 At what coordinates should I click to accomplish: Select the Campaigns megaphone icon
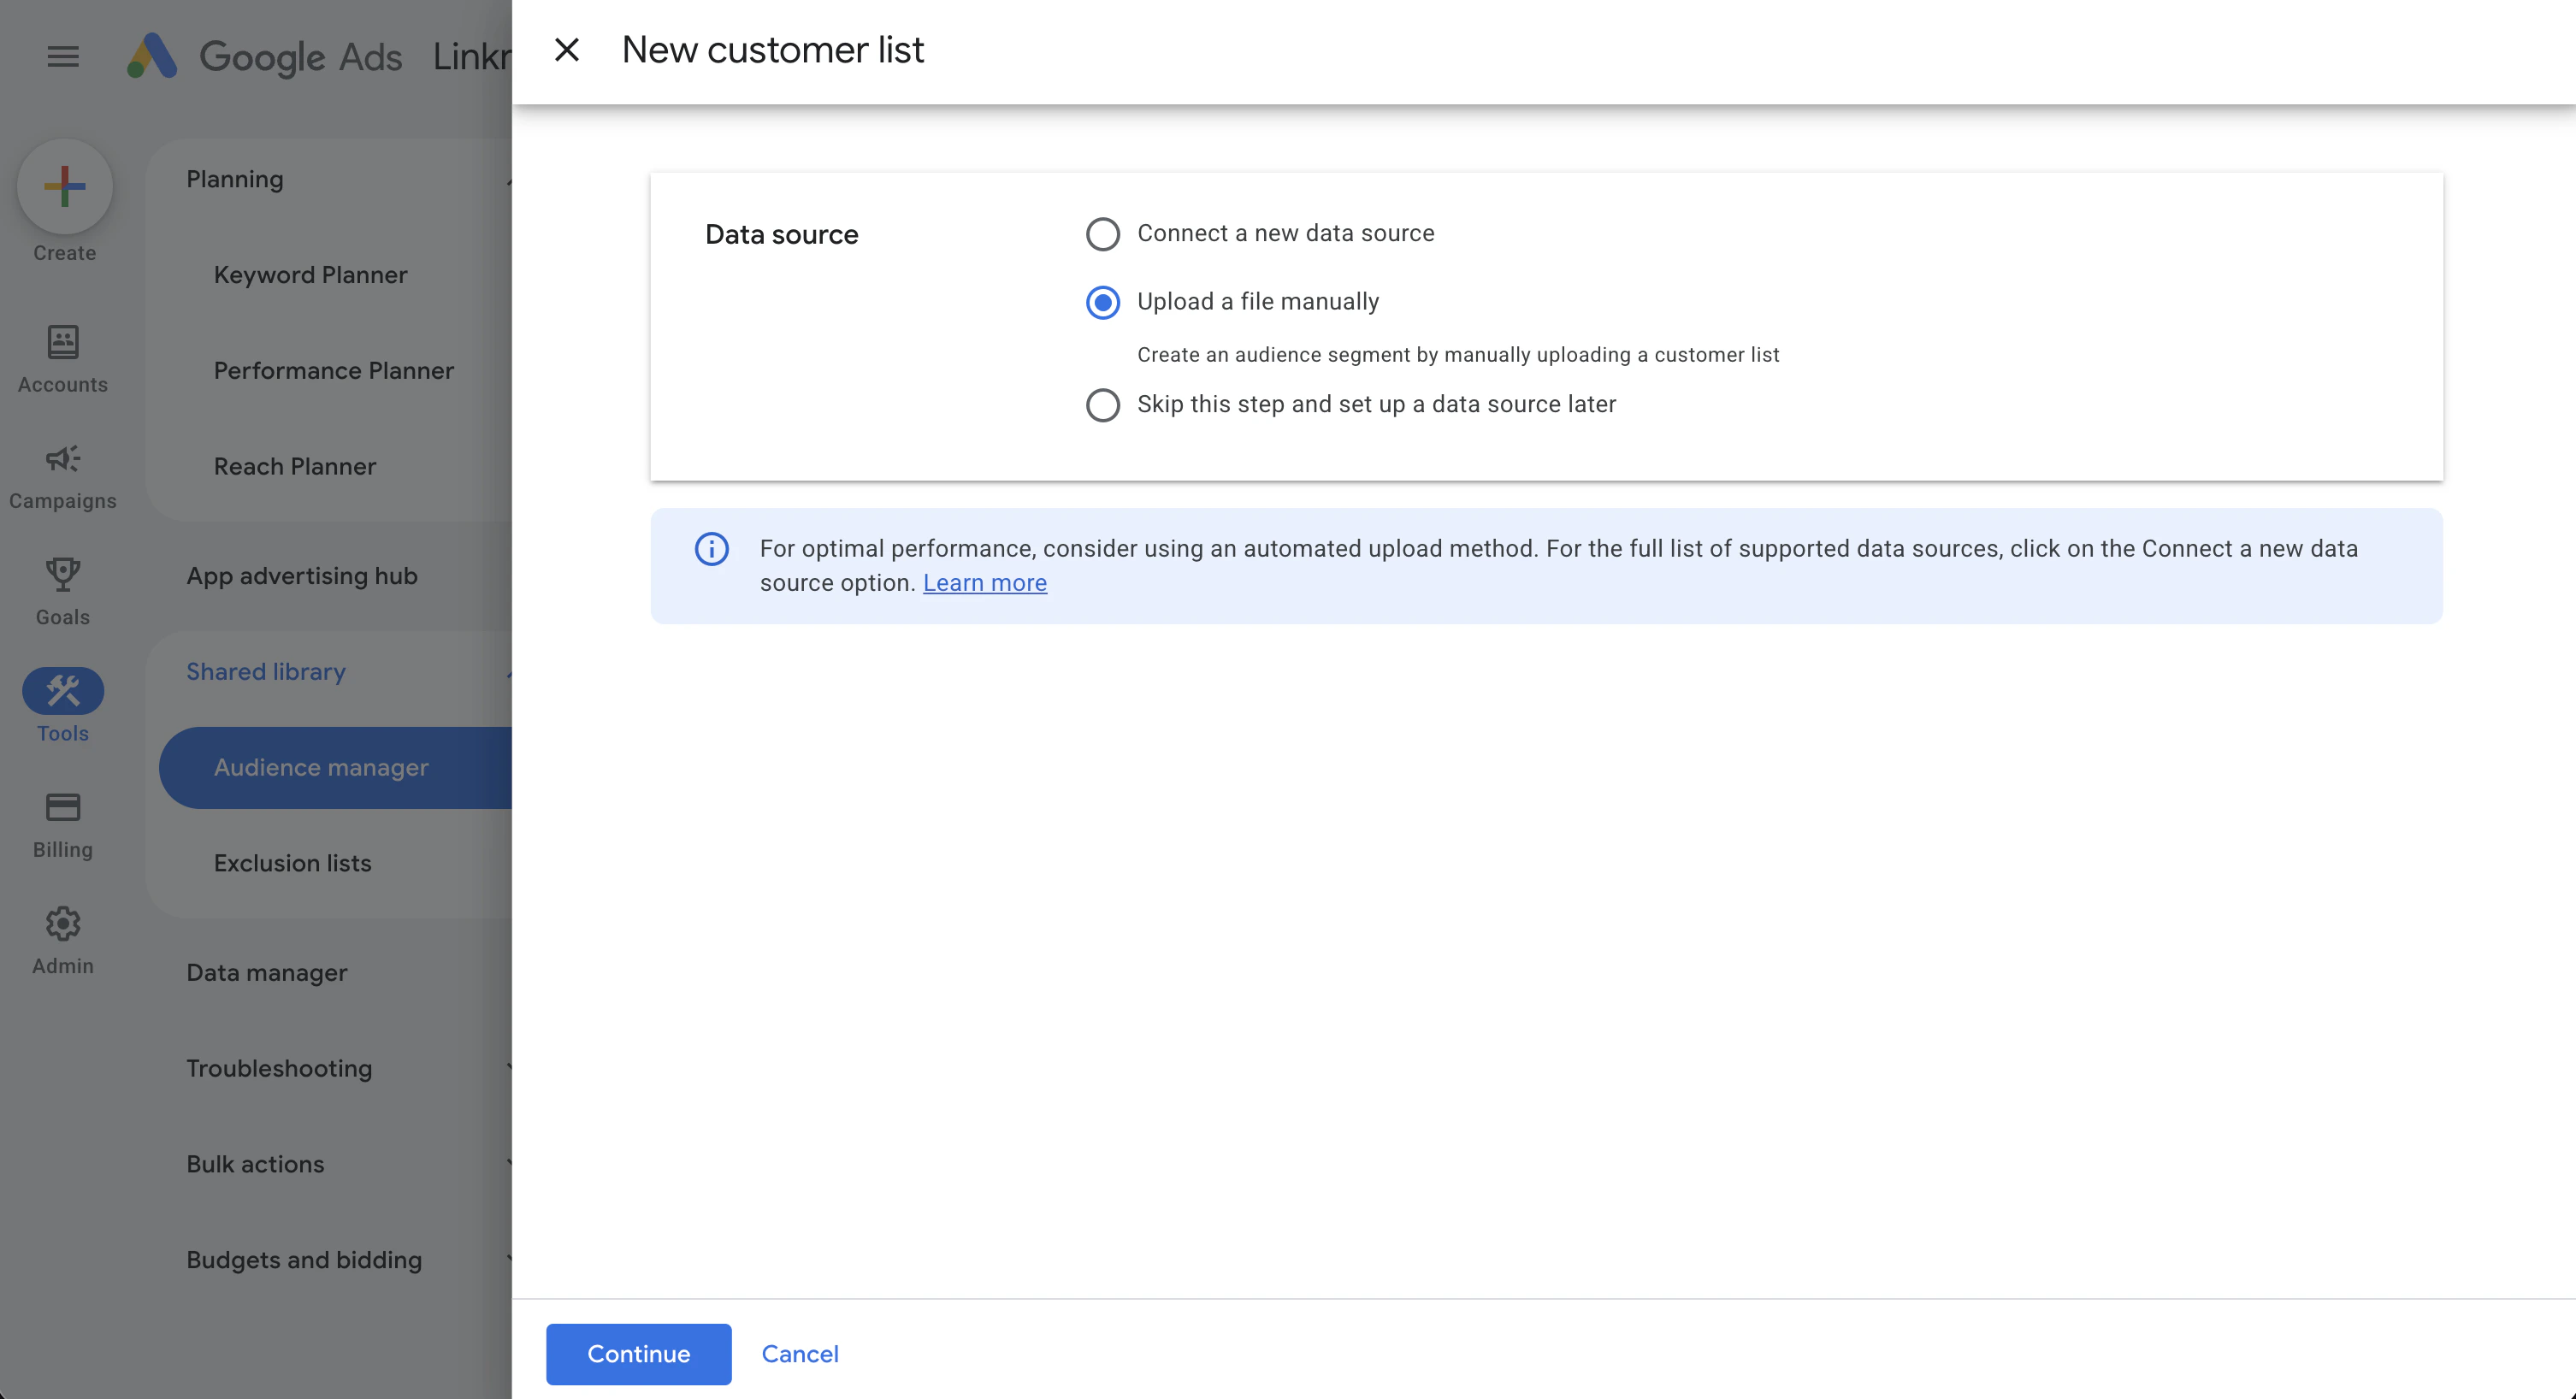[62, 458]
